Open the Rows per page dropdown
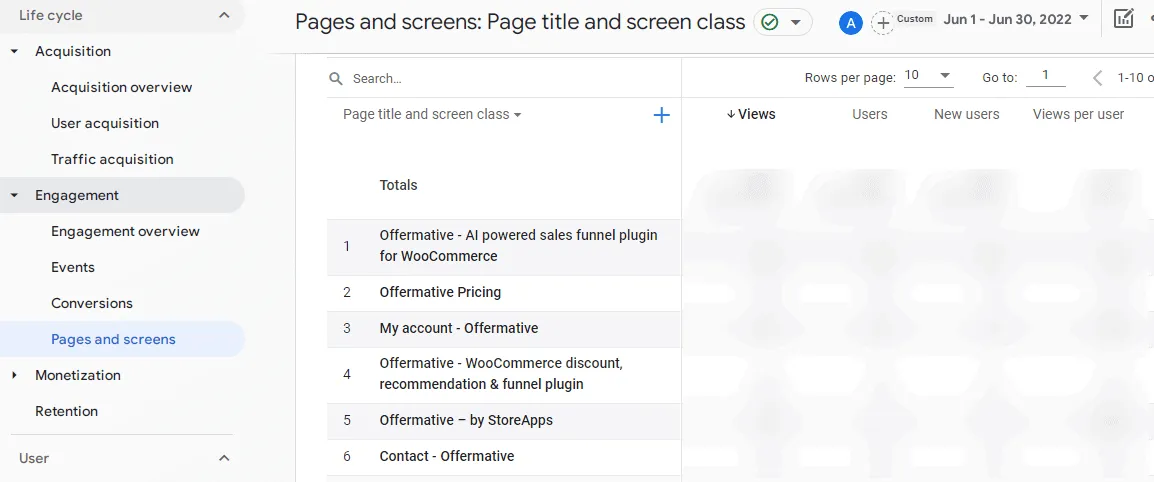 928,76
